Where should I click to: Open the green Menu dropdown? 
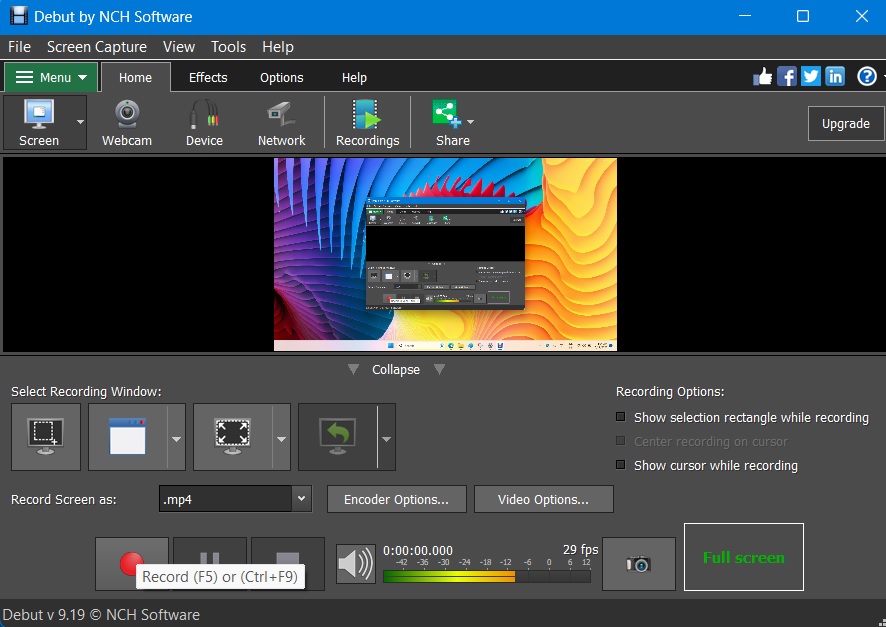(50, 76)
